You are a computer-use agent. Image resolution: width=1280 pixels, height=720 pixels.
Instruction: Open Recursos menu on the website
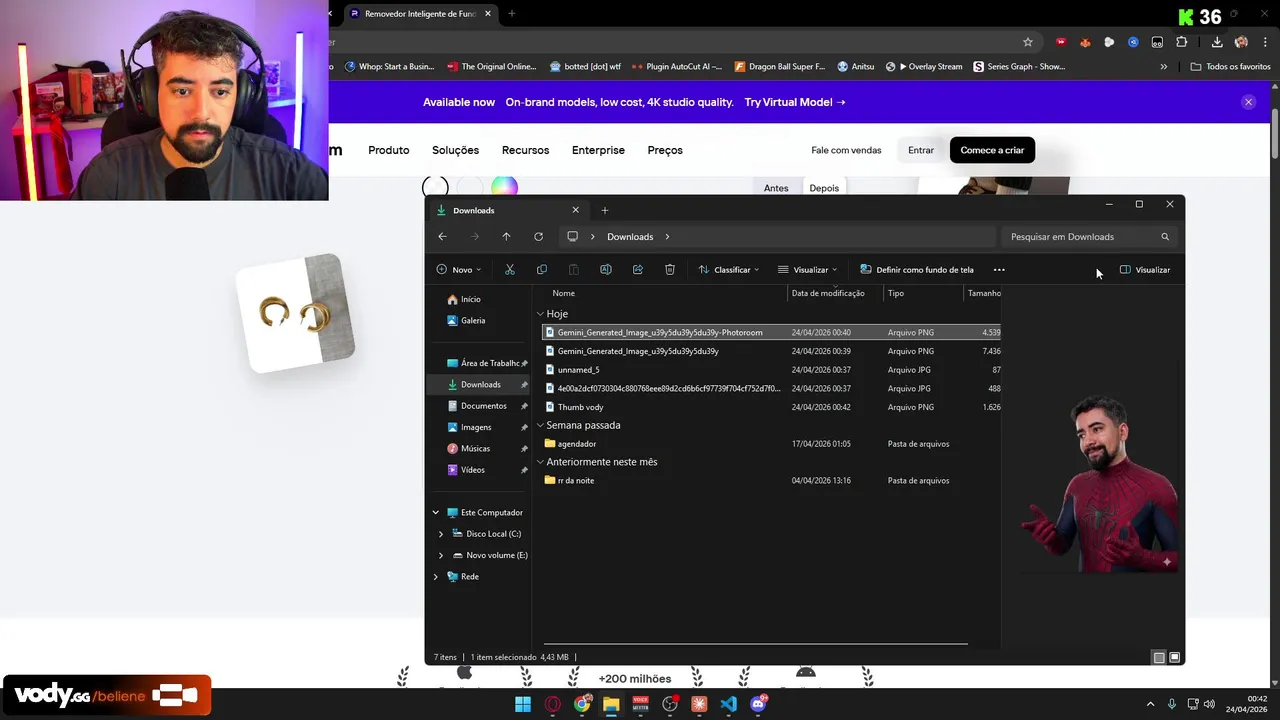click(525, 150)
